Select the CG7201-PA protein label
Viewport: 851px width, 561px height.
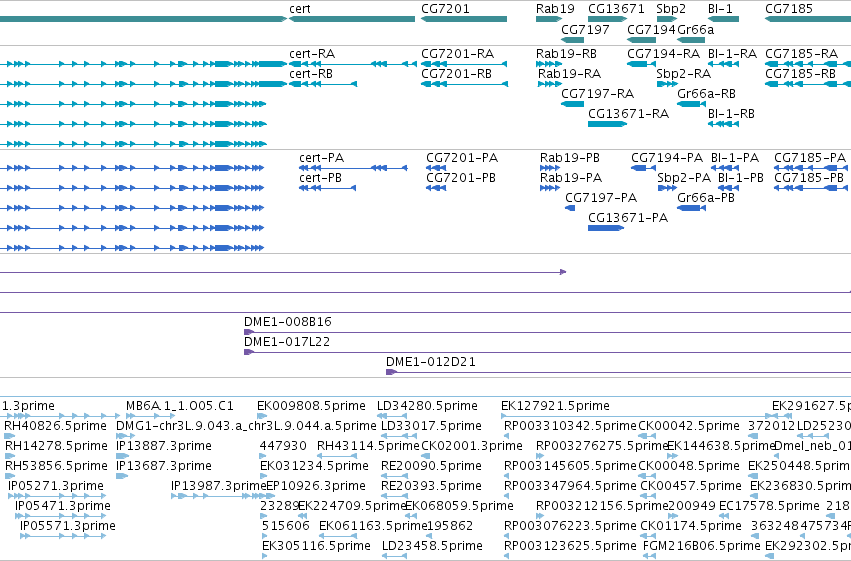[x=462, y=158]
